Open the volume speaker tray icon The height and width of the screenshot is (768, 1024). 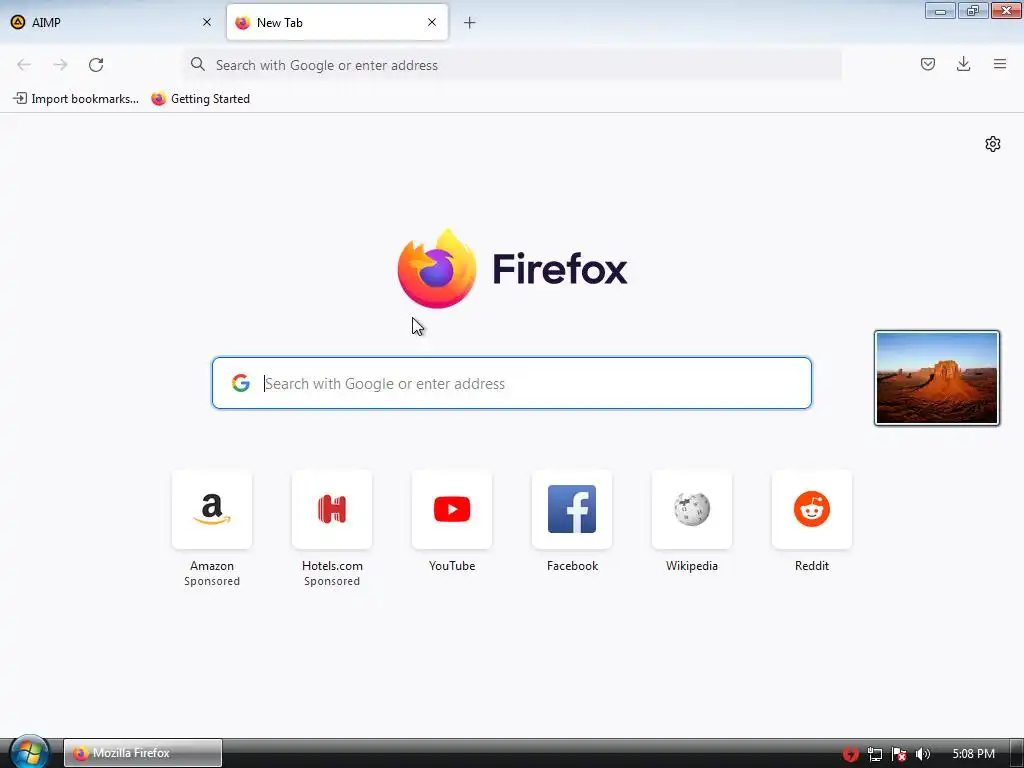coord(923,754)
